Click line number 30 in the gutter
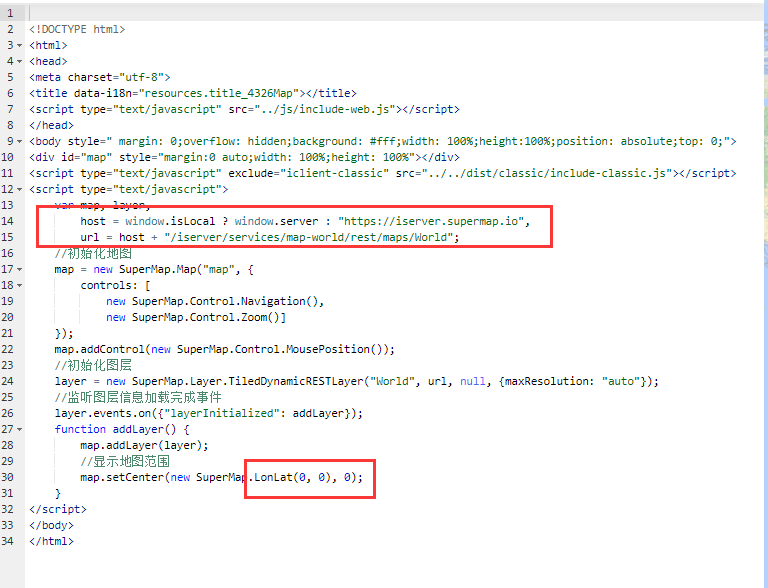The height and width of the screenshot is (588, 768). 7,477
